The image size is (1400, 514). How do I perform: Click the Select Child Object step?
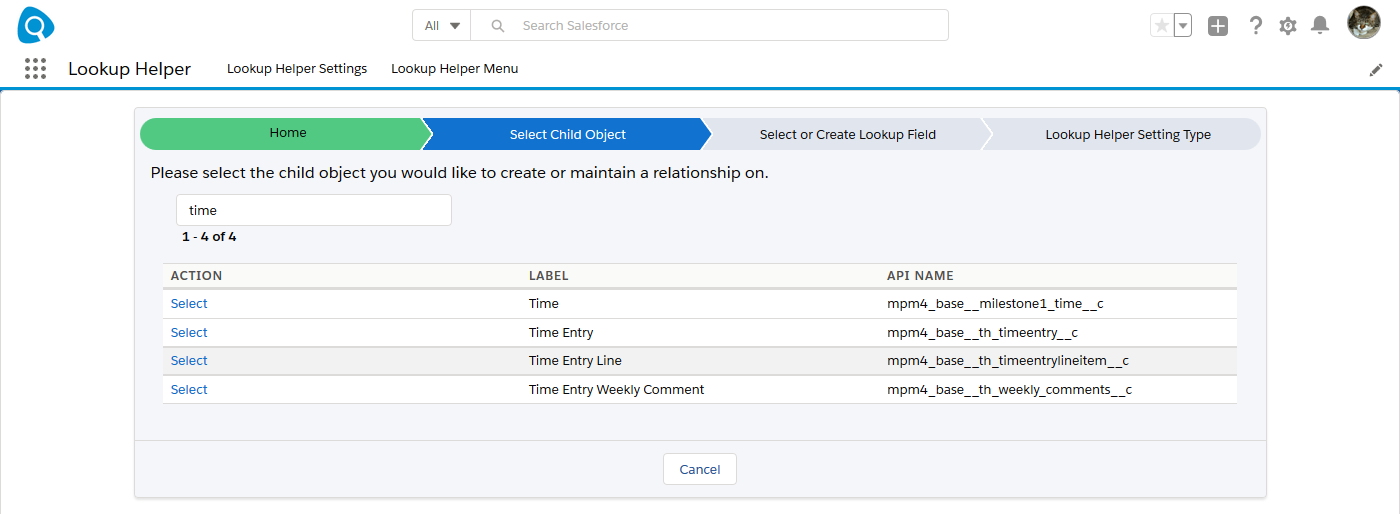(568, 134)
